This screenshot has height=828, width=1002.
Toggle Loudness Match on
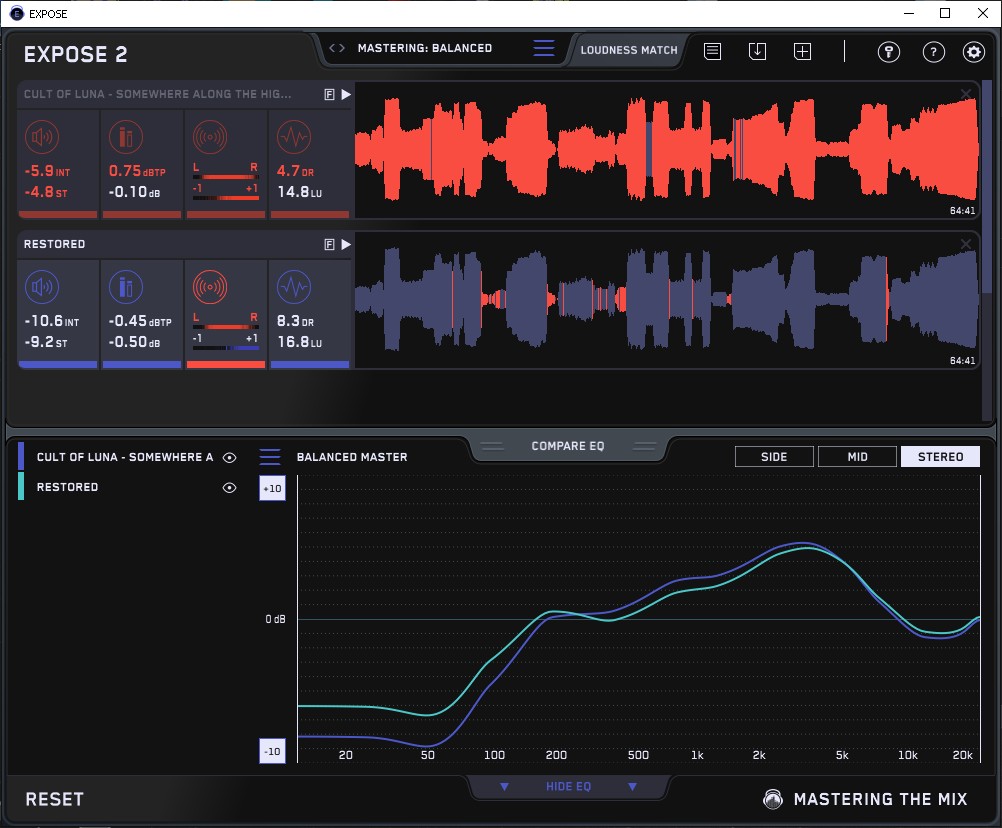click(x=628, y=49)
